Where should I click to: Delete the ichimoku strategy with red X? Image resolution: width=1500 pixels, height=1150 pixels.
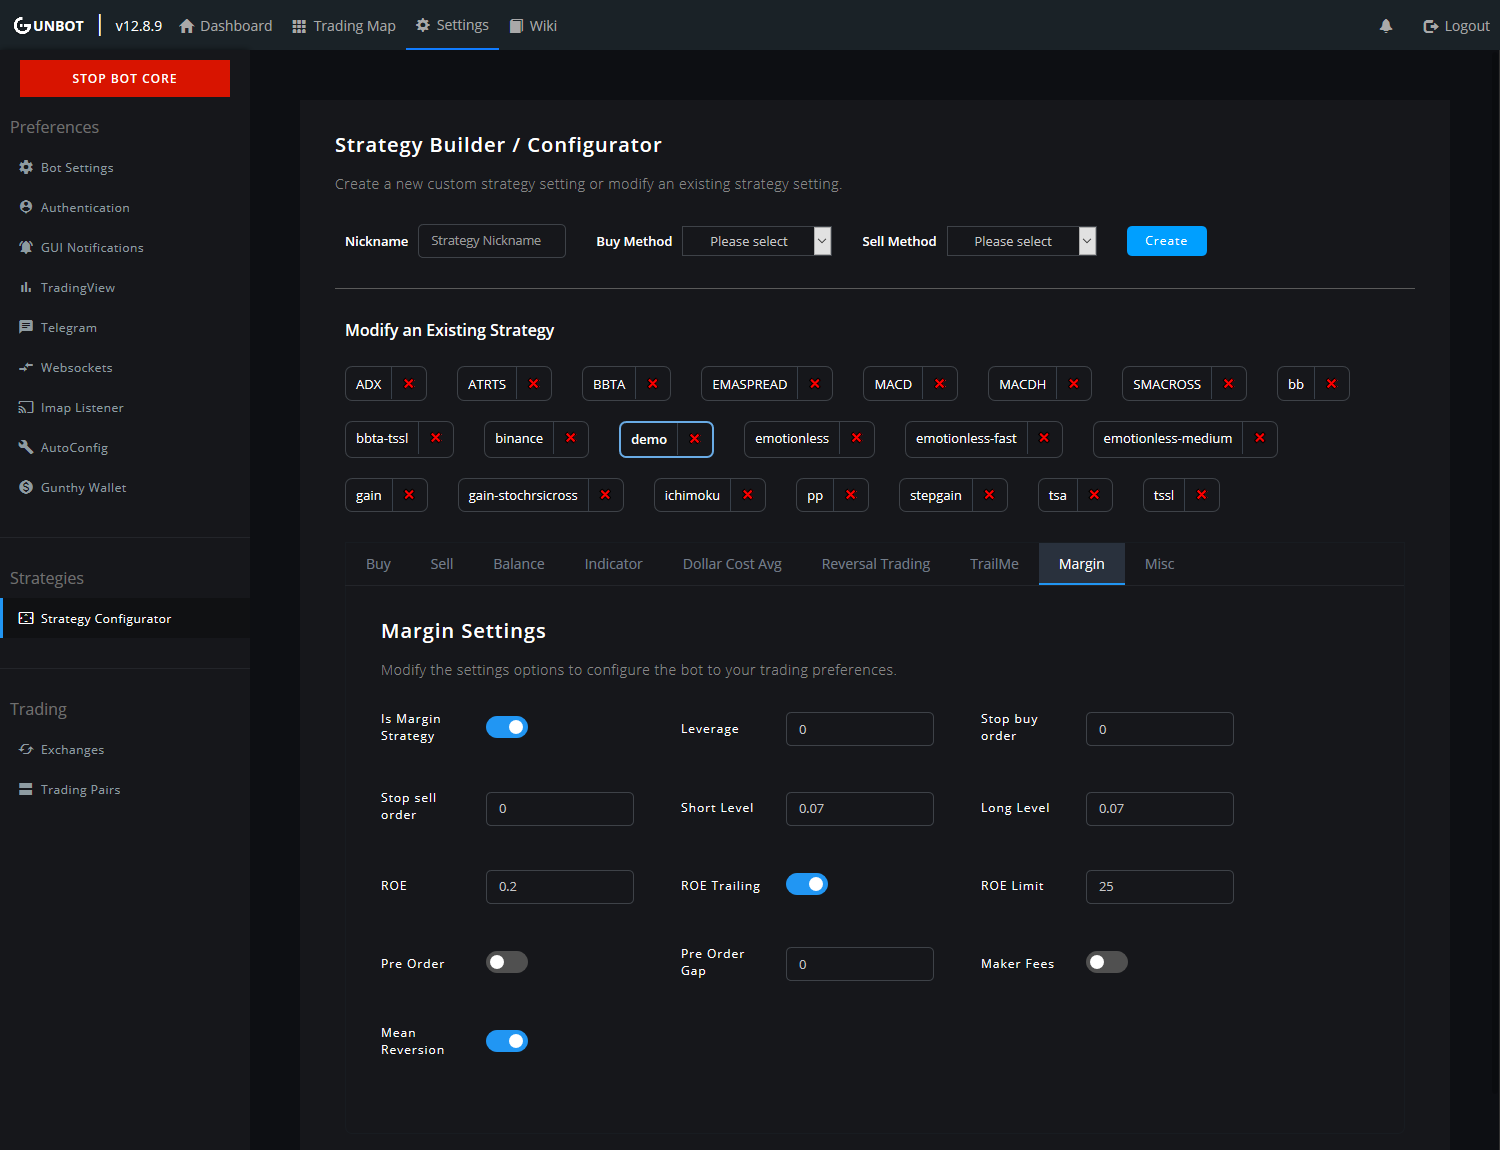(747, 495)
